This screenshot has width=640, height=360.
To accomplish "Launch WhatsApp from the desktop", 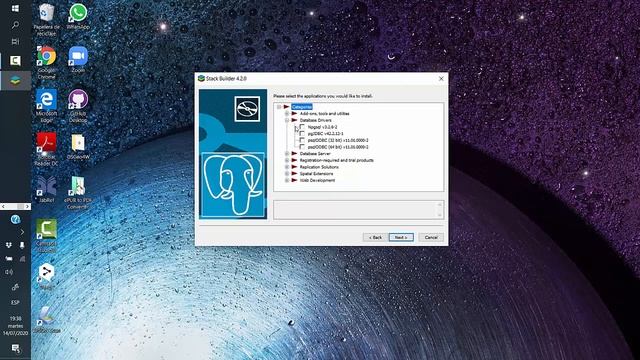I will click(x=78, y=16).
